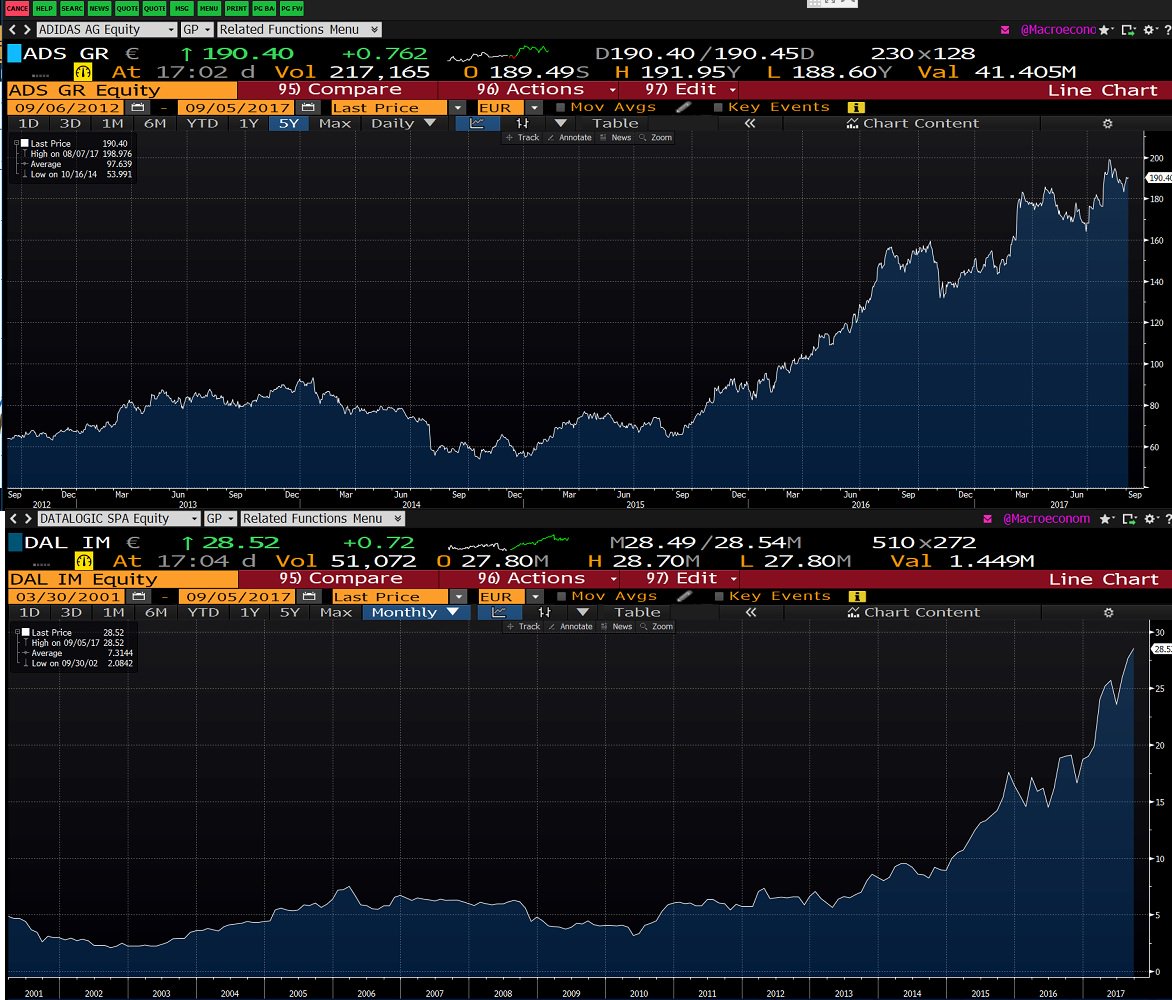Click the yellow info icon beside Key Events in ADS GR panel
Viewport: 1172px width, 1000px height.
[856, 108]
